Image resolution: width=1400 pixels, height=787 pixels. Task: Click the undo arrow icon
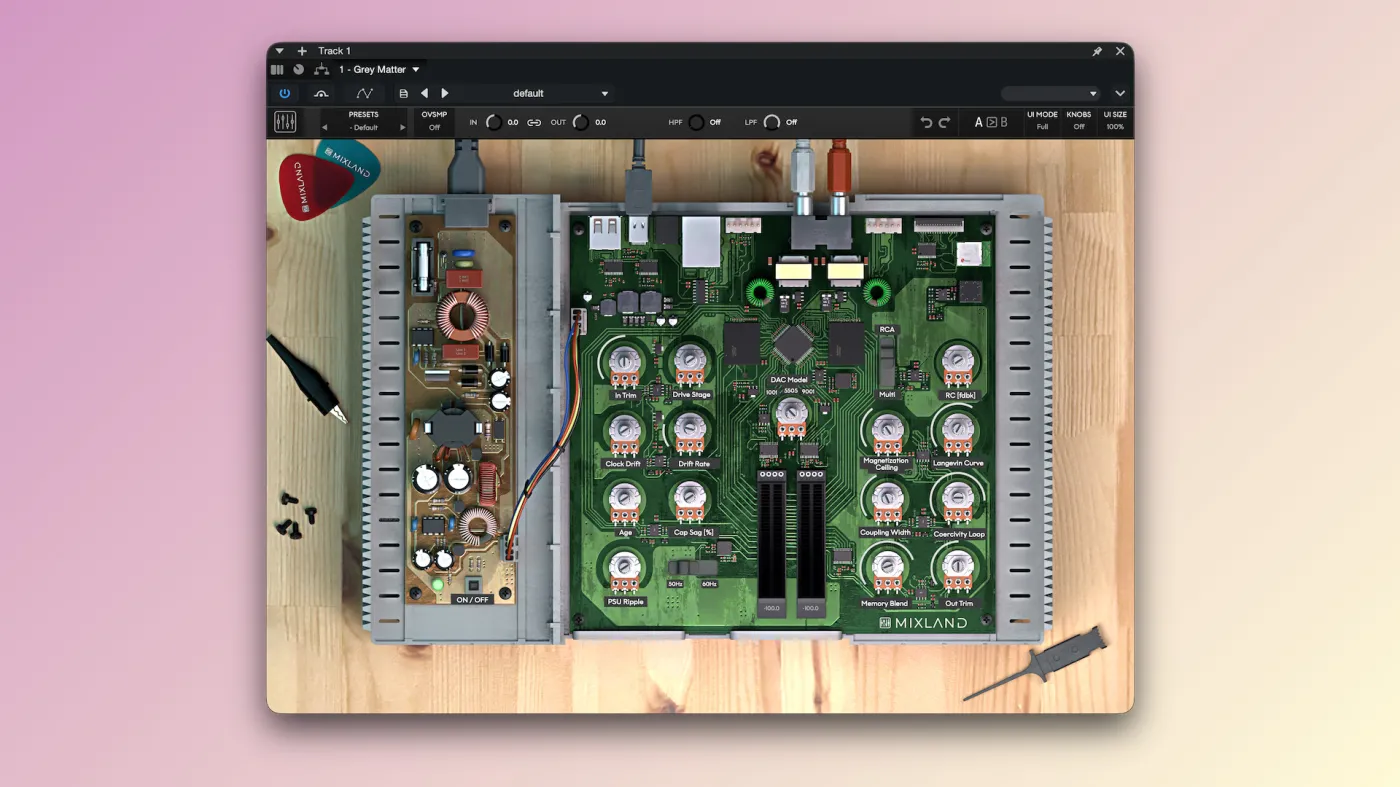926,122
